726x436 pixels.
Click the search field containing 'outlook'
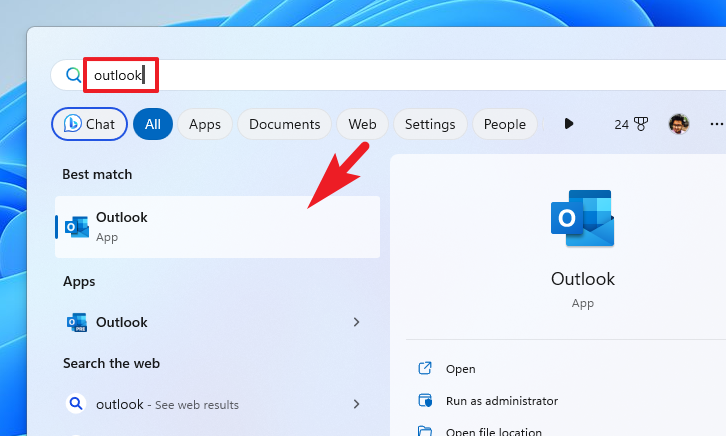[388, 75]
